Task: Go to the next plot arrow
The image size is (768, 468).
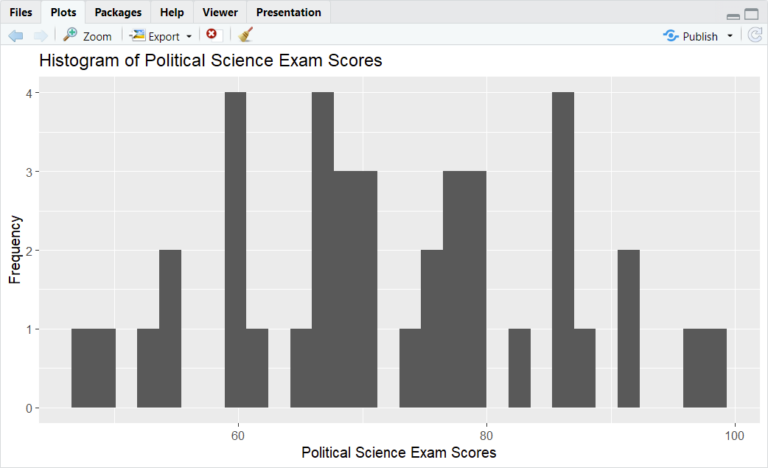Action: click(x=39, y=35)
